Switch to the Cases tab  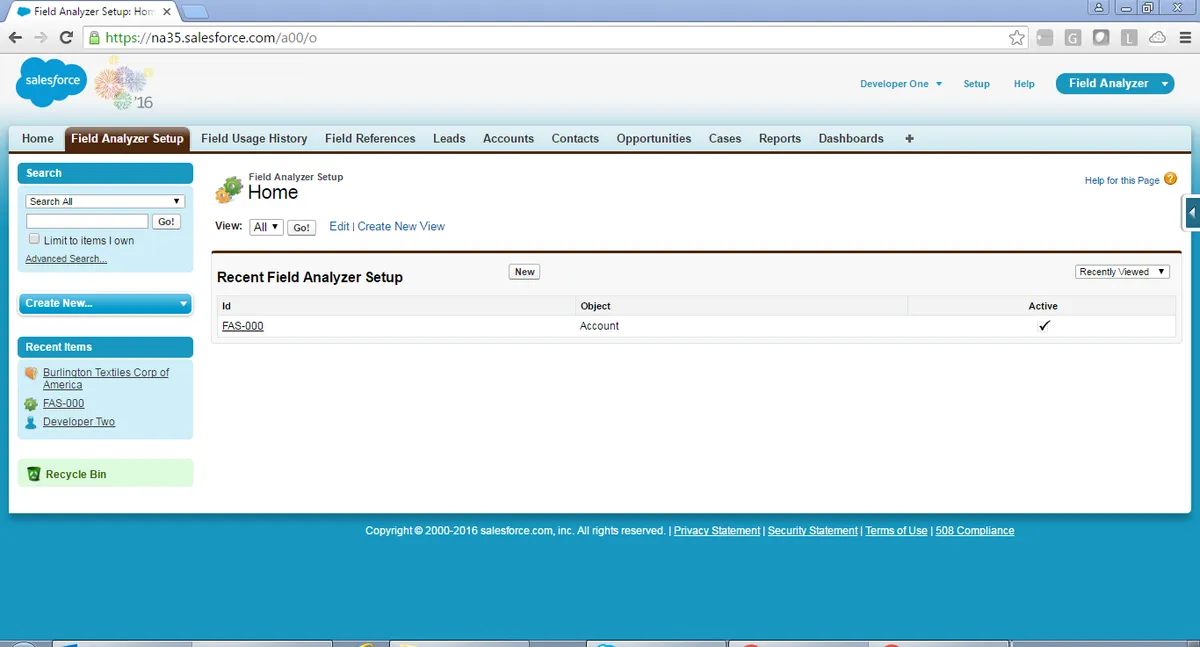pos(725,139)
